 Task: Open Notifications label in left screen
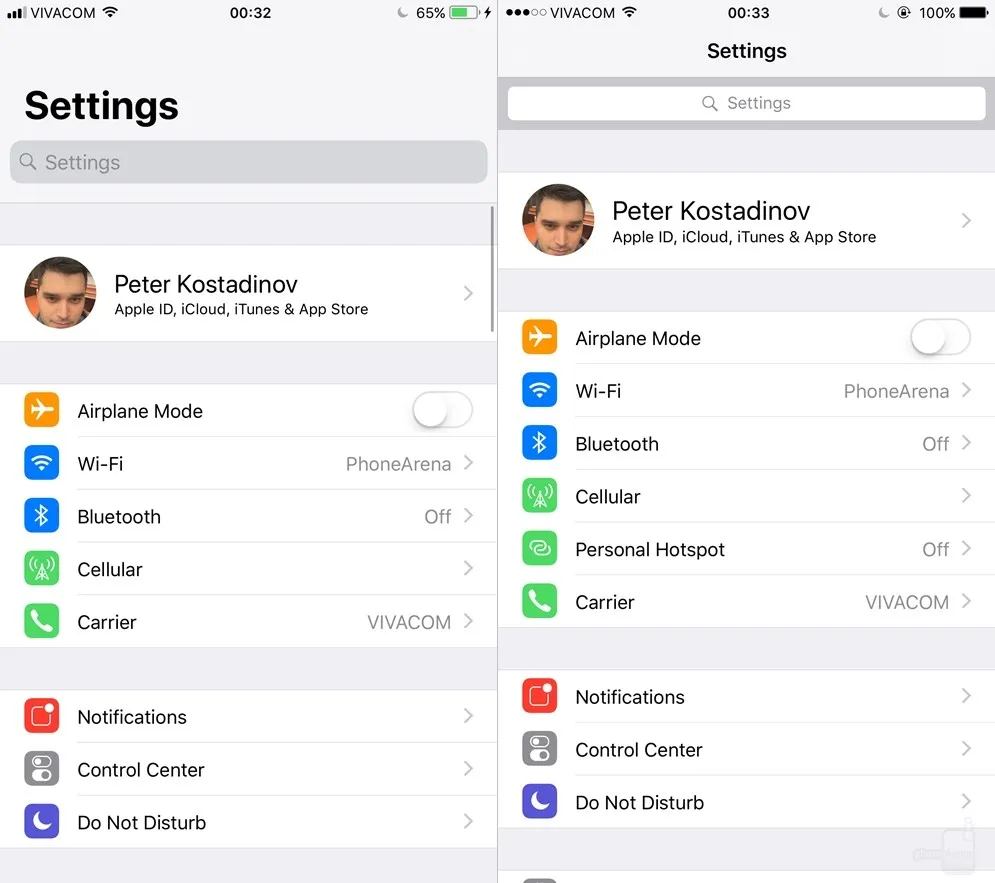(x=132, y=717)
